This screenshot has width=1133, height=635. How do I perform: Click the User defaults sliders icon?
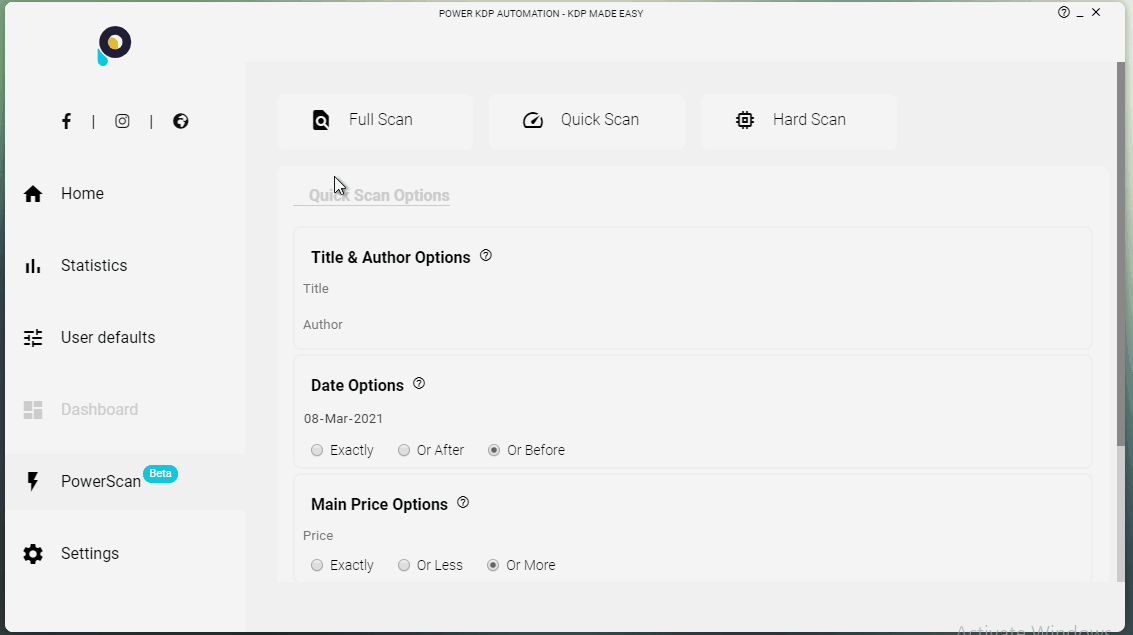33,337
